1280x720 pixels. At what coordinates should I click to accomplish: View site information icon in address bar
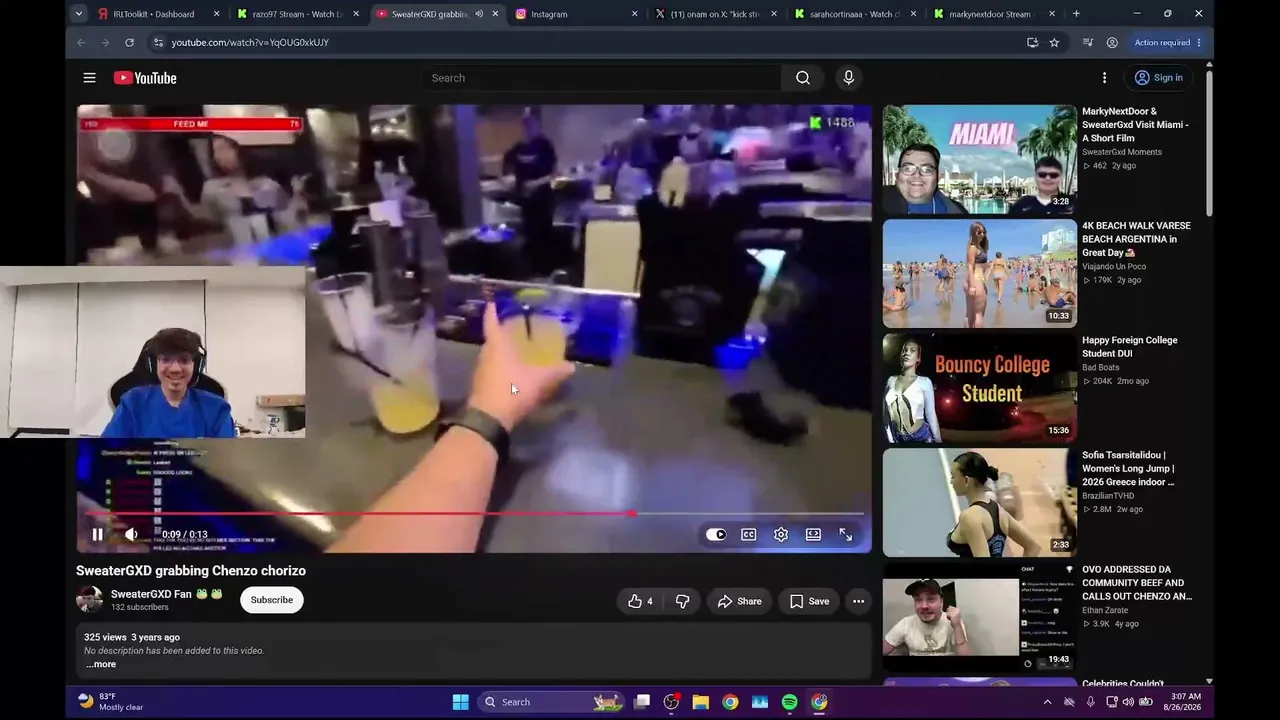158,43
